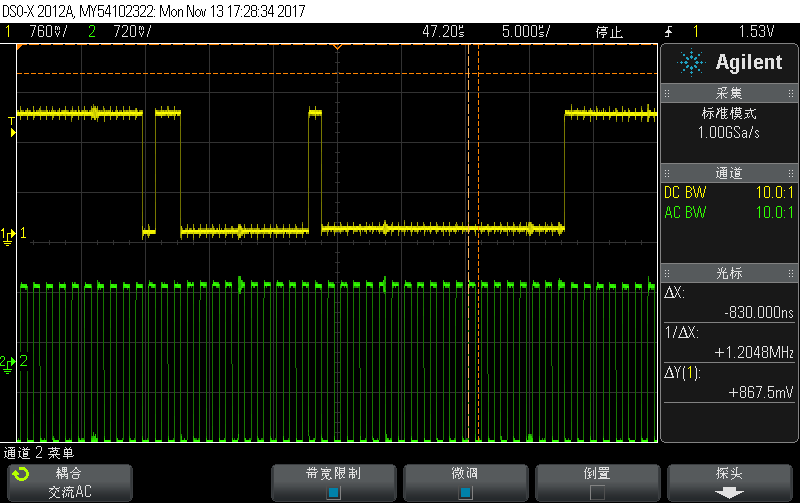The width and height of the screenshot is (800, 503).
Task: Click the ΔX value -830.000ns
Action: pos(759,312)
